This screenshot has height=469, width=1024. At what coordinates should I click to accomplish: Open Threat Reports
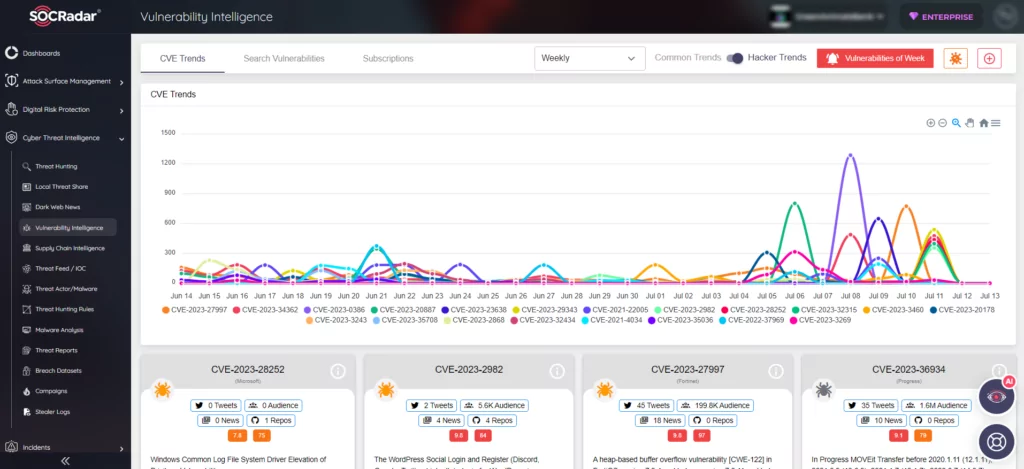click(x=56, y=350)
